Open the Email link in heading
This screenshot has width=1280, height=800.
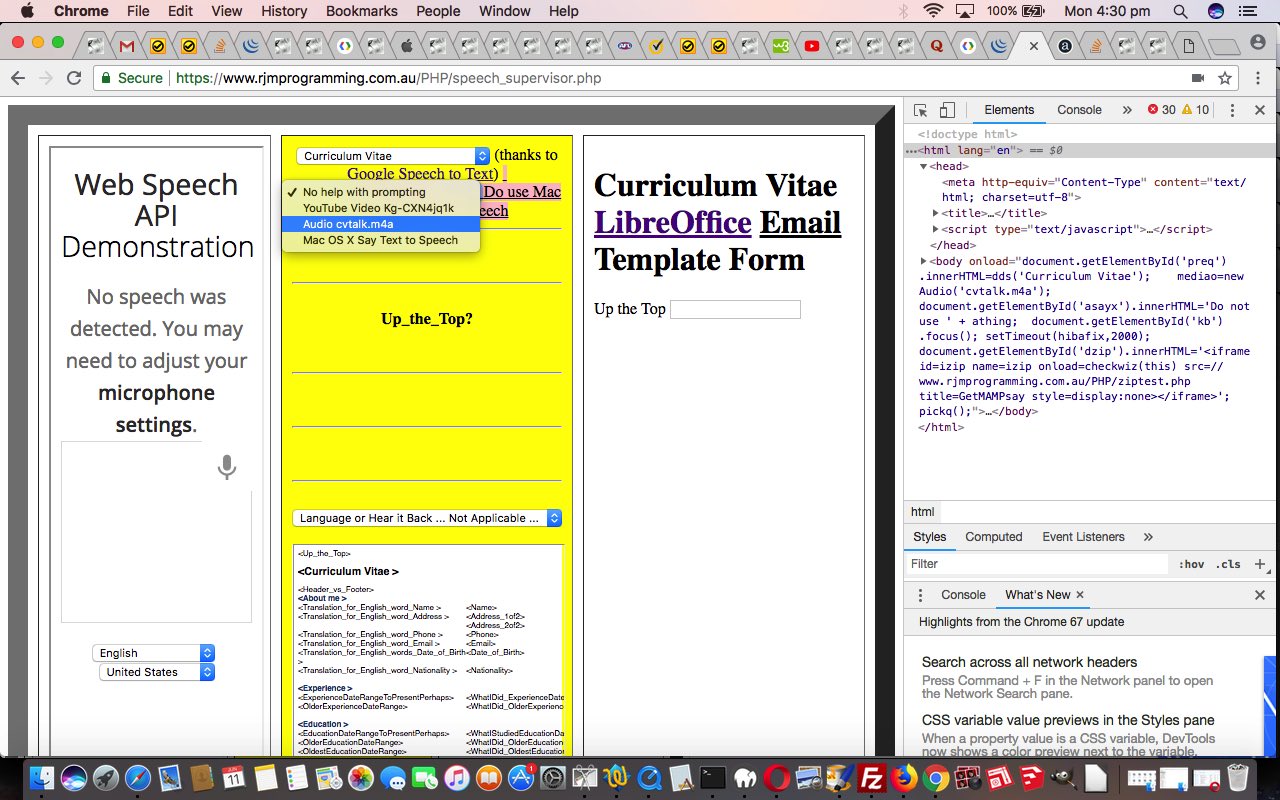click(x=800, y=222)
